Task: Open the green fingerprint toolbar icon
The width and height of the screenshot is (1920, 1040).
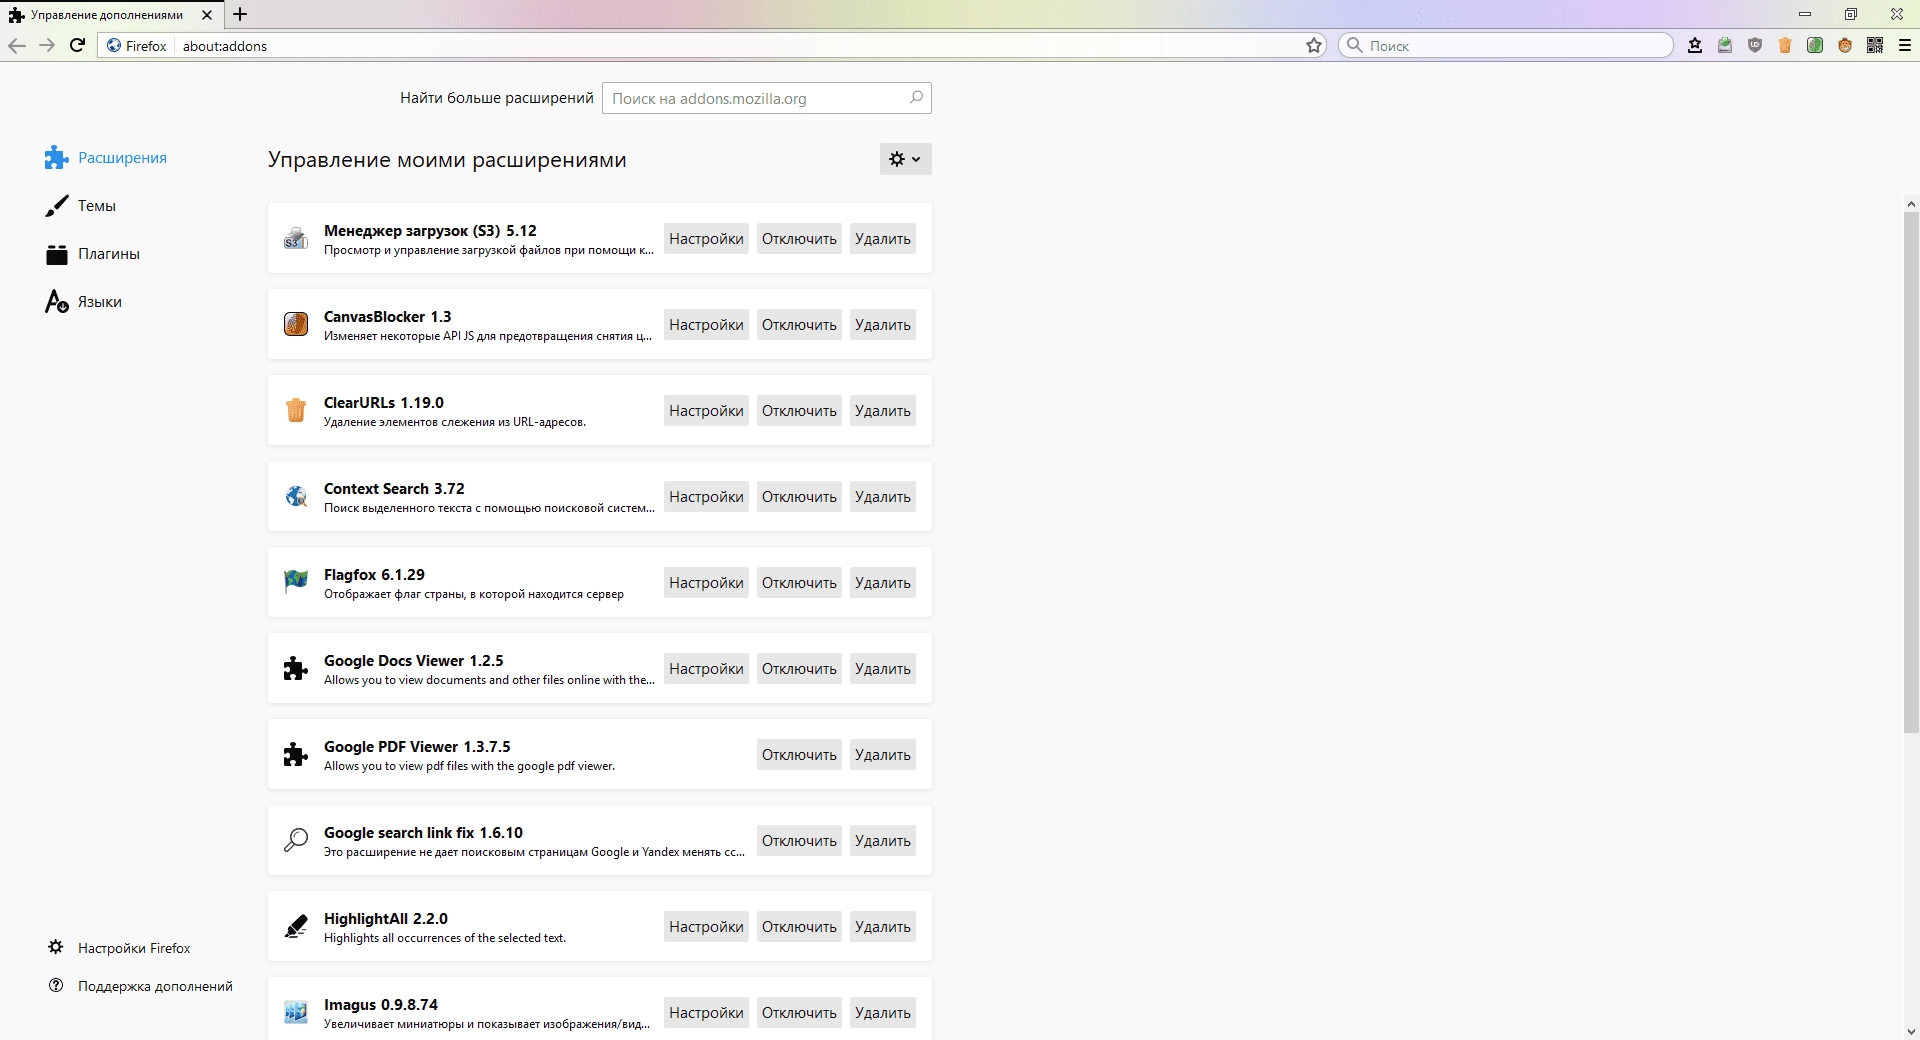Action: tap(1815, 45)
